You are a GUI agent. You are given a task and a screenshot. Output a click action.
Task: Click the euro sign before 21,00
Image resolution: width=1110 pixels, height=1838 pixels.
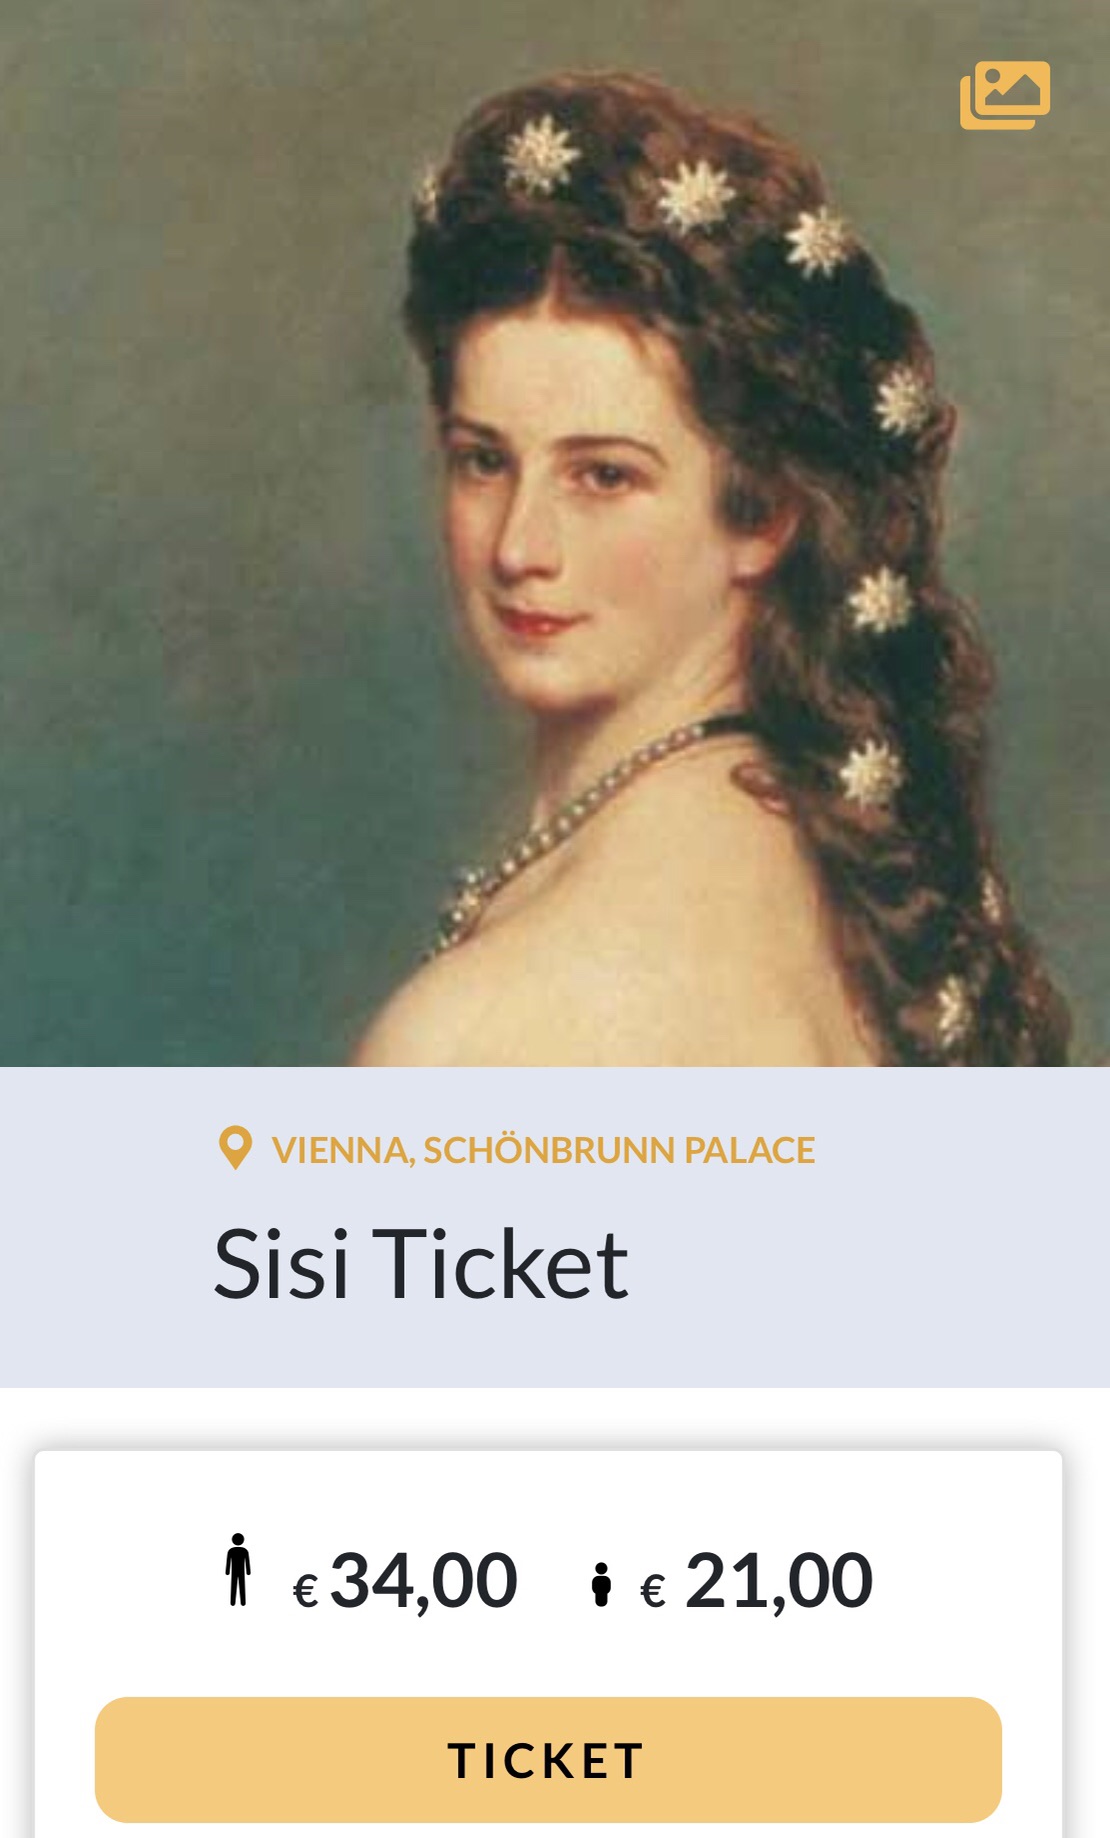click(653, 1590)
